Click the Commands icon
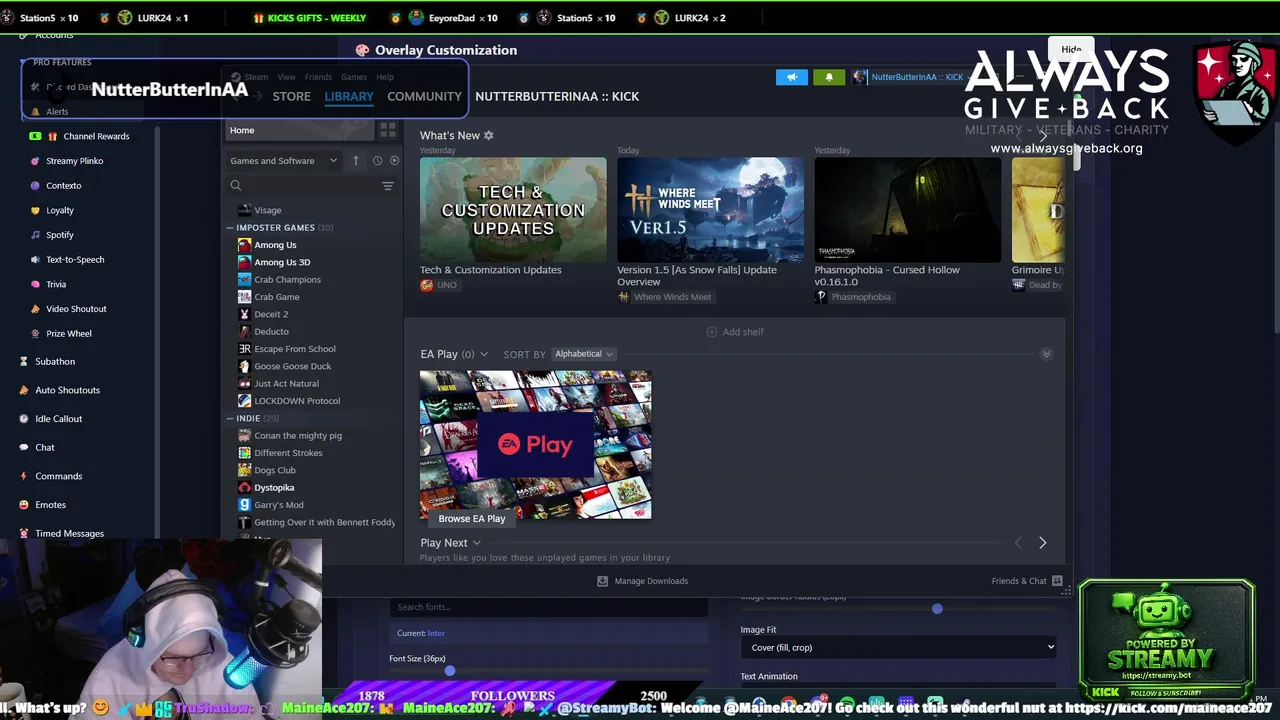 [24, 476]
